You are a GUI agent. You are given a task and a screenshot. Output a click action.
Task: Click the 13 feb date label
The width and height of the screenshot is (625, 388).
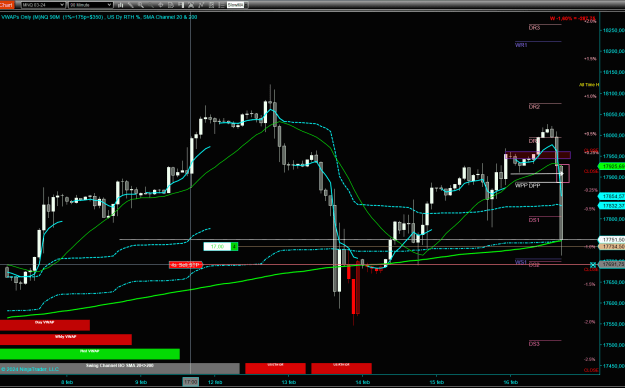point(289,382)
